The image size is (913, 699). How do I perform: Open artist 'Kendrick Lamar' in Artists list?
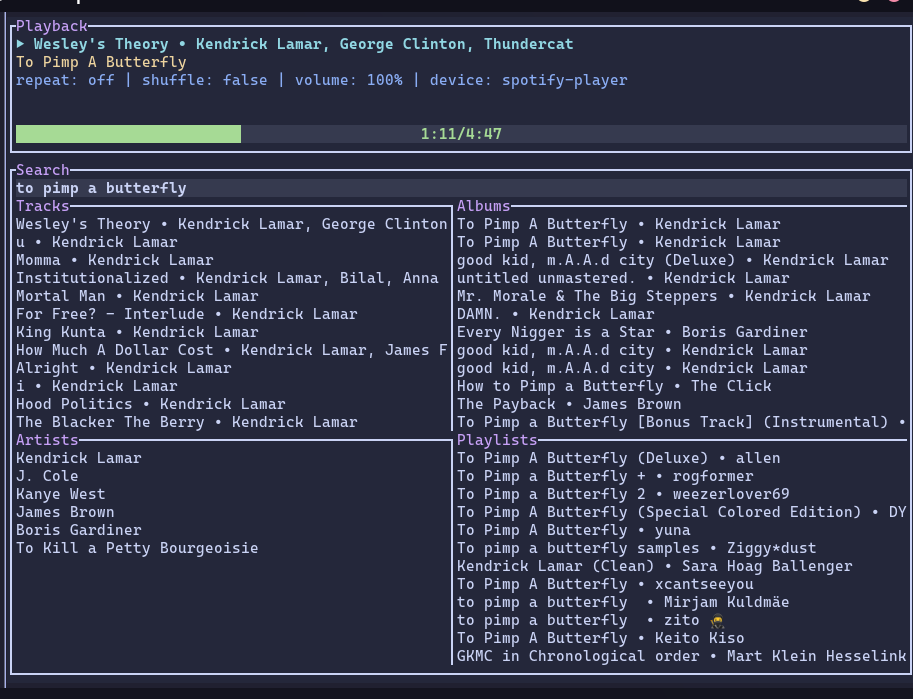pyautogui.click(x=79, y=458)
